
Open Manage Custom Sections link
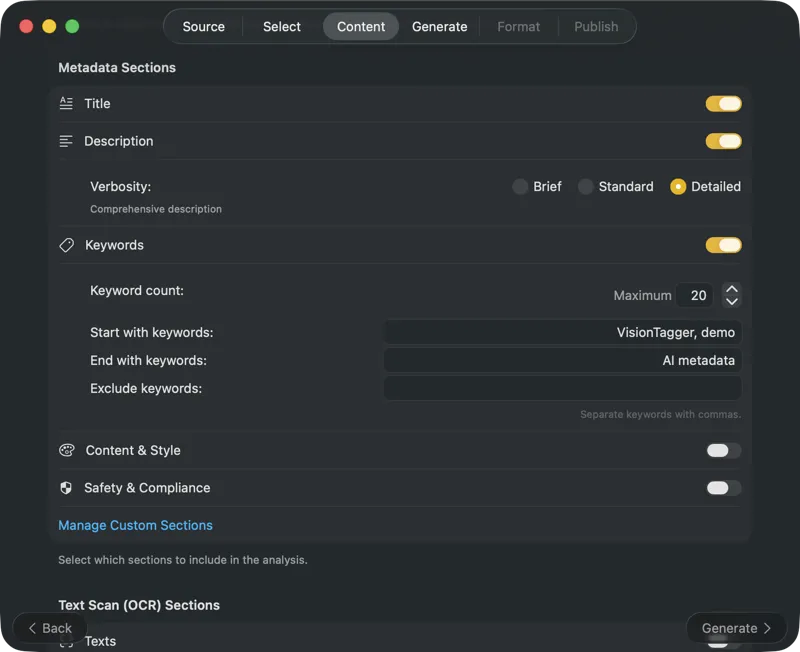(135, 525)
